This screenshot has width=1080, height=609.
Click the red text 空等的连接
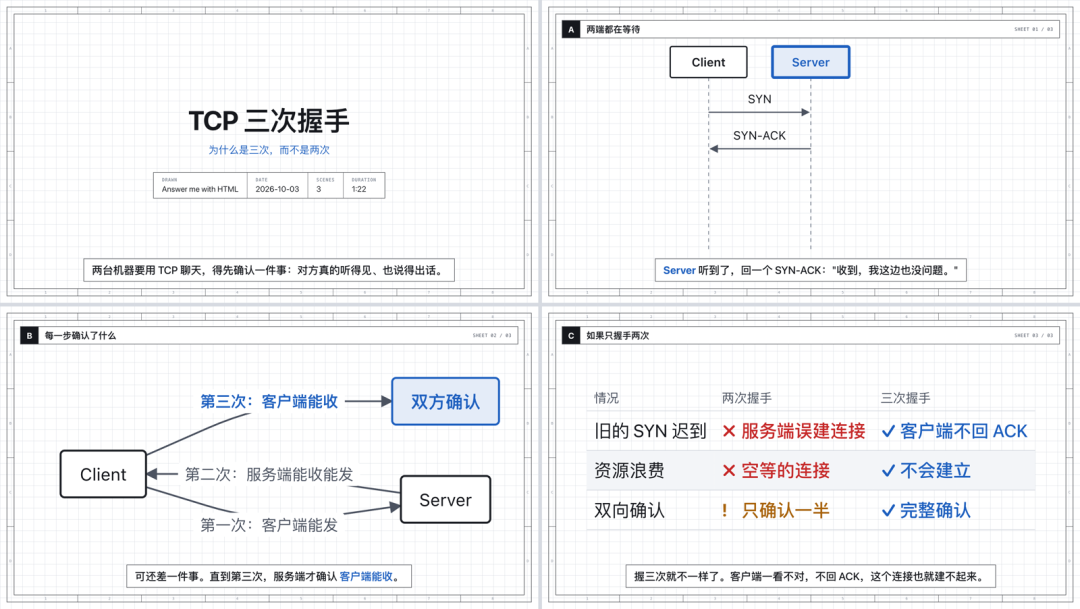click(x=786, y=471)
